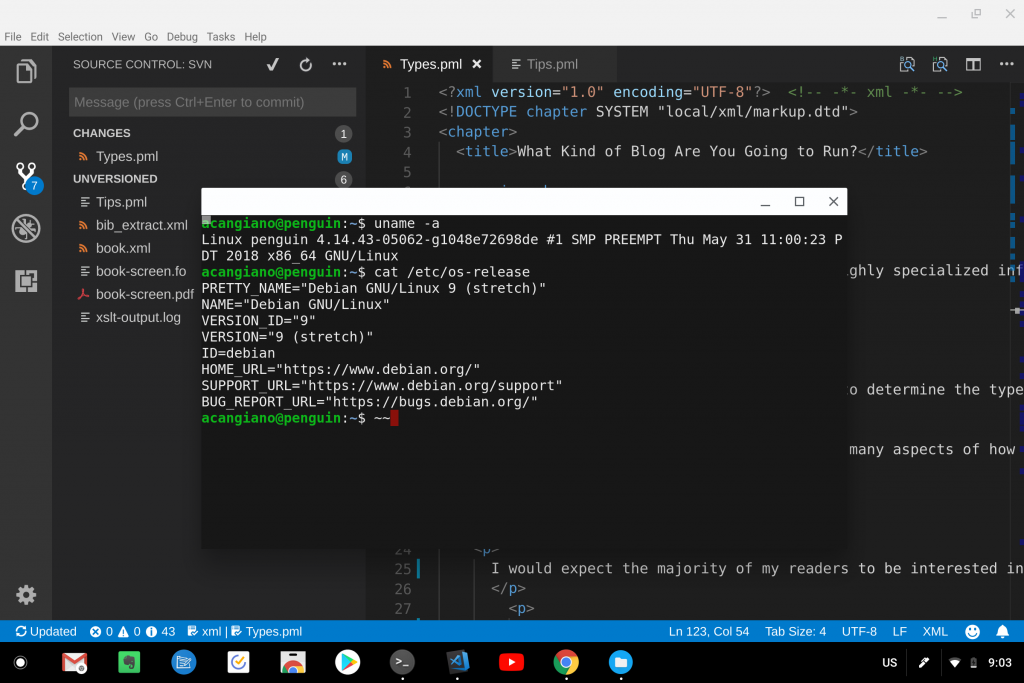Click the stylus tools pen icon
This screenshot has width=1024, height=683.
pyautogui.click(x=923, y=662)
